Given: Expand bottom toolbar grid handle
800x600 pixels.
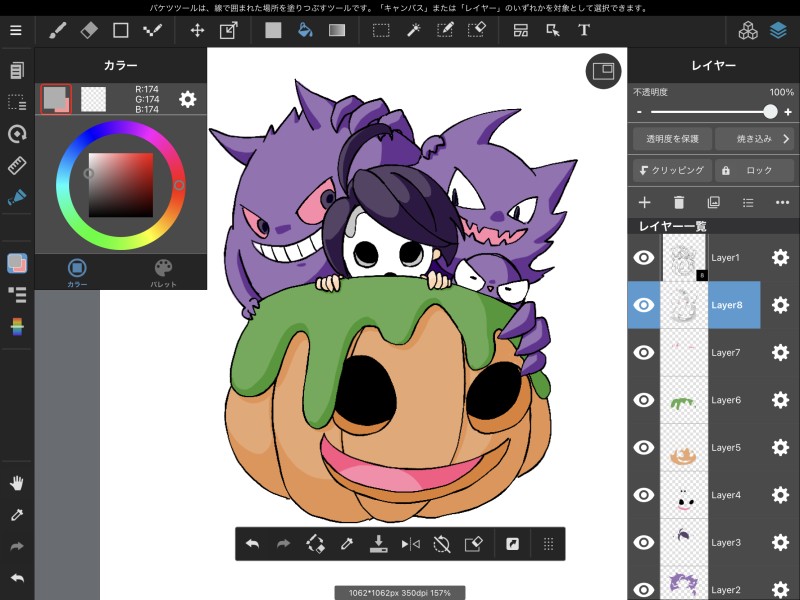Looking at the screenshot, I should click(x=548, y=544).
